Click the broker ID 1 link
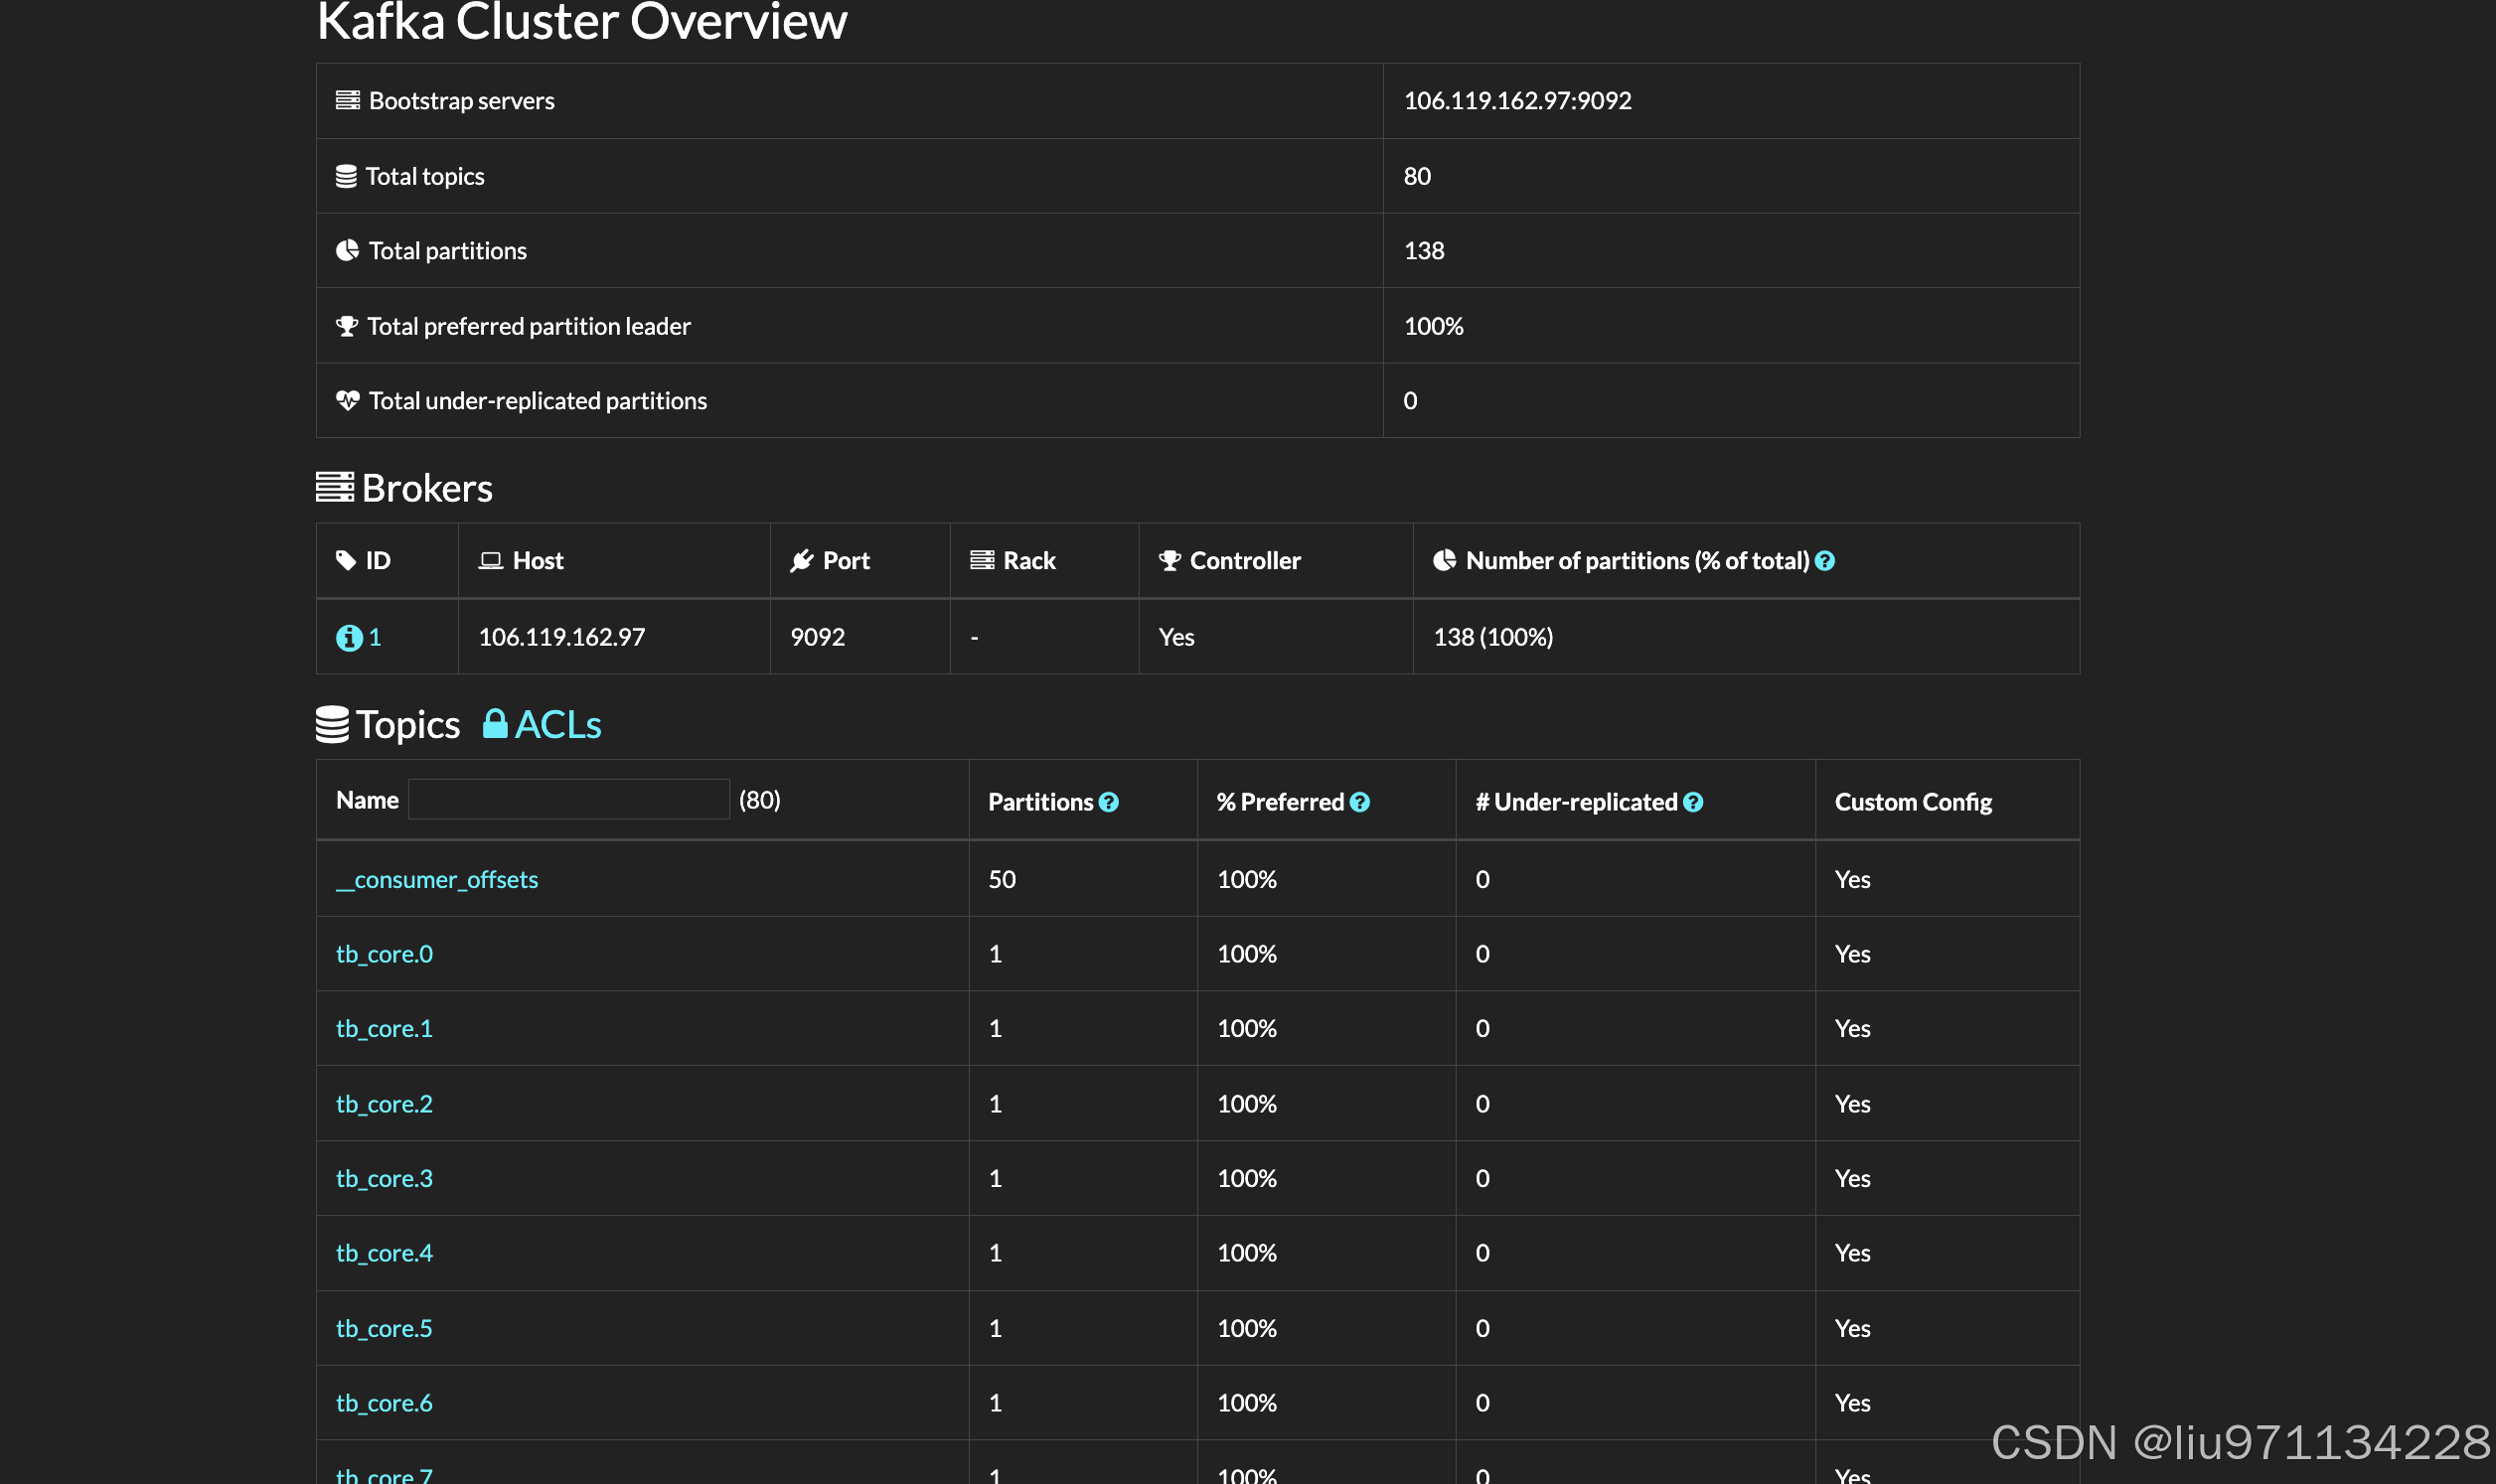 [x=375, y=637]
